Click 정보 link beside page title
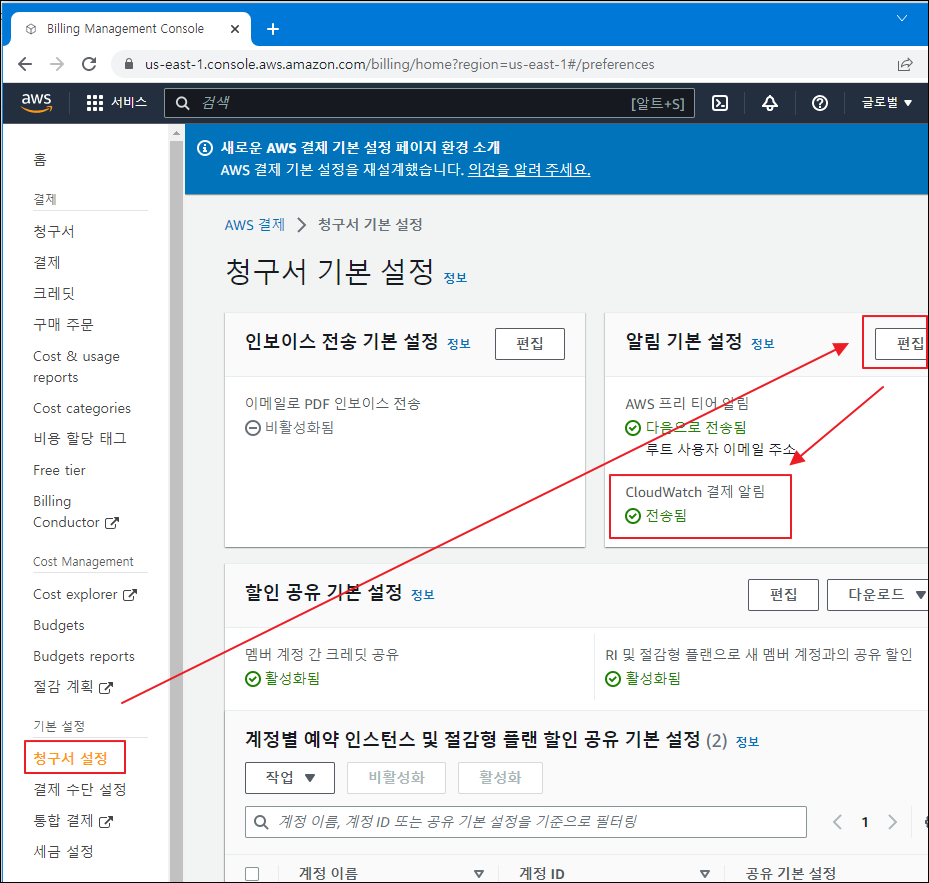Screen dimensions: 929x883 coord(456,278)
